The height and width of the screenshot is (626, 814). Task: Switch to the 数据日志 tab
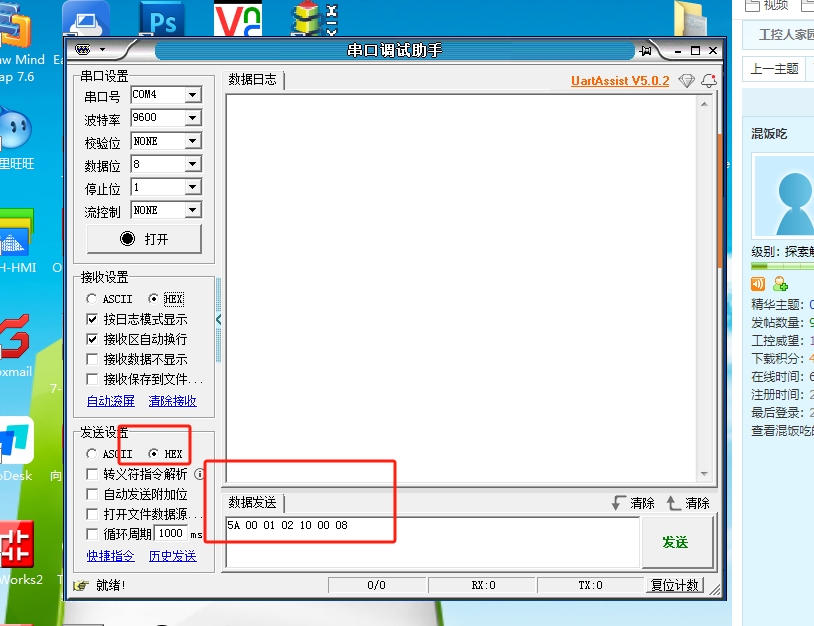tap(253, 80)
